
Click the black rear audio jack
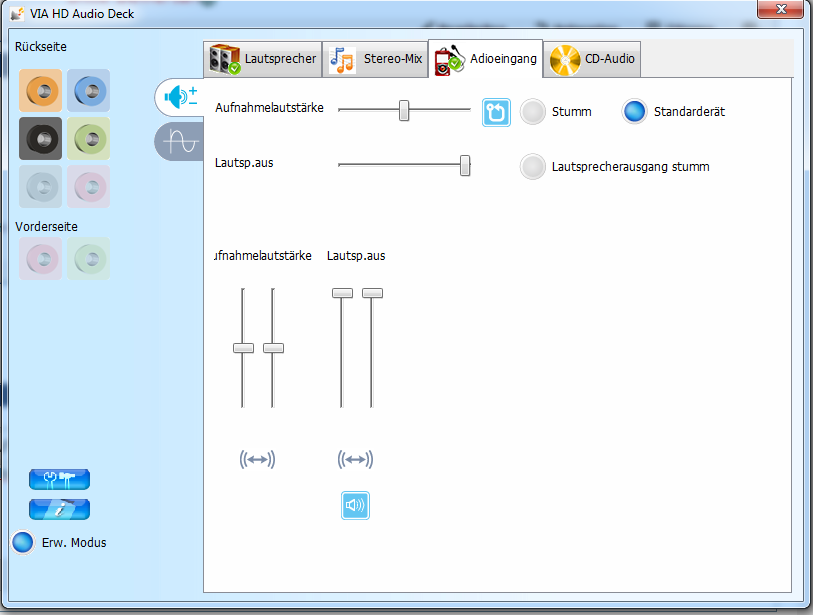coord(40,138)
